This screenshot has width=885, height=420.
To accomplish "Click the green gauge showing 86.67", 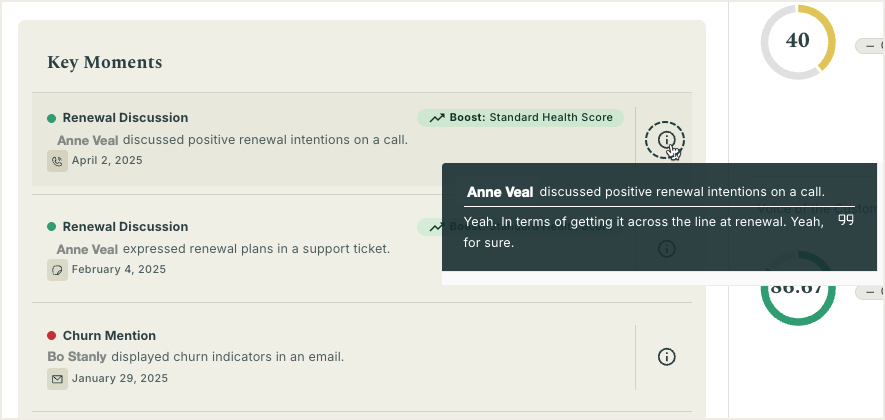I will 798,288.
